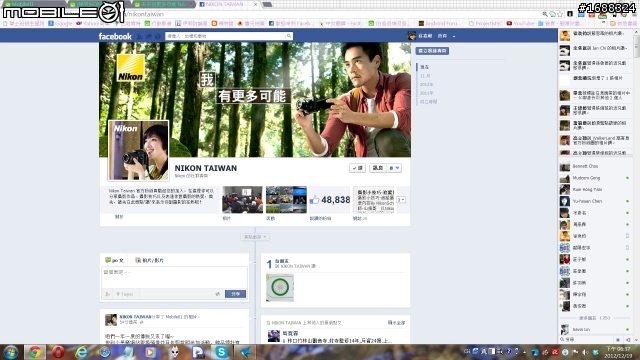This screenshot has width=640, height=360.
Task: Open chat with Mudsom Geng
Action: point(595,178)
